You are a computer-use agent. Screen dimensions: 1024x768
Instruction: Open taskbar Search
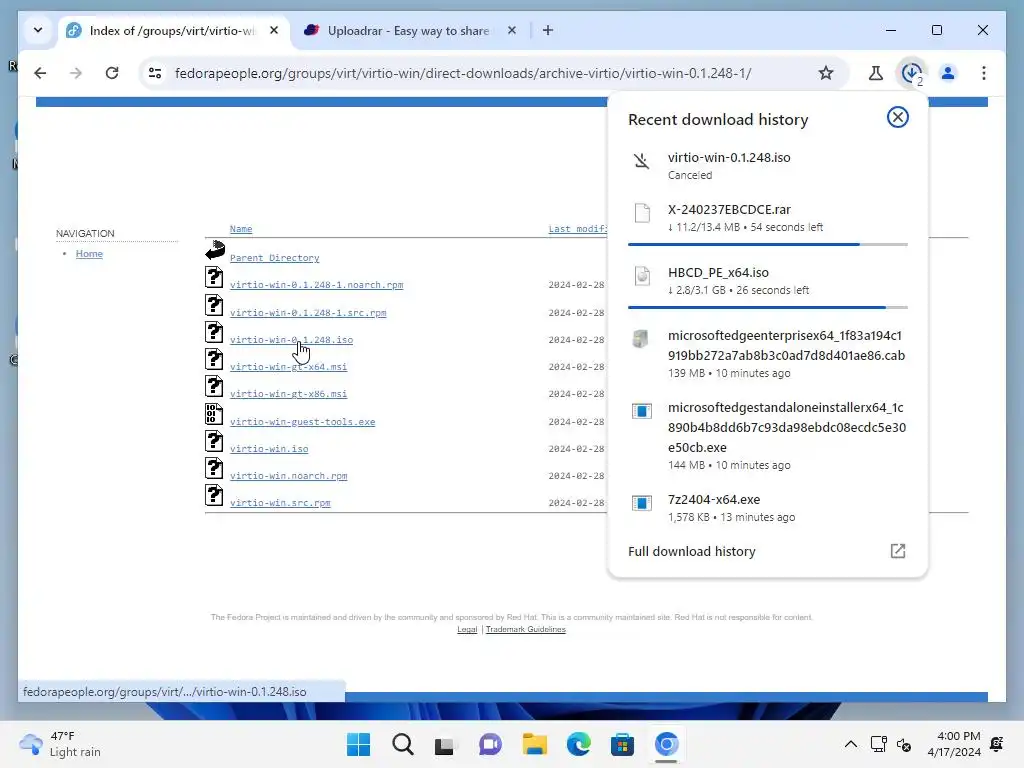[x=403, y=744]
